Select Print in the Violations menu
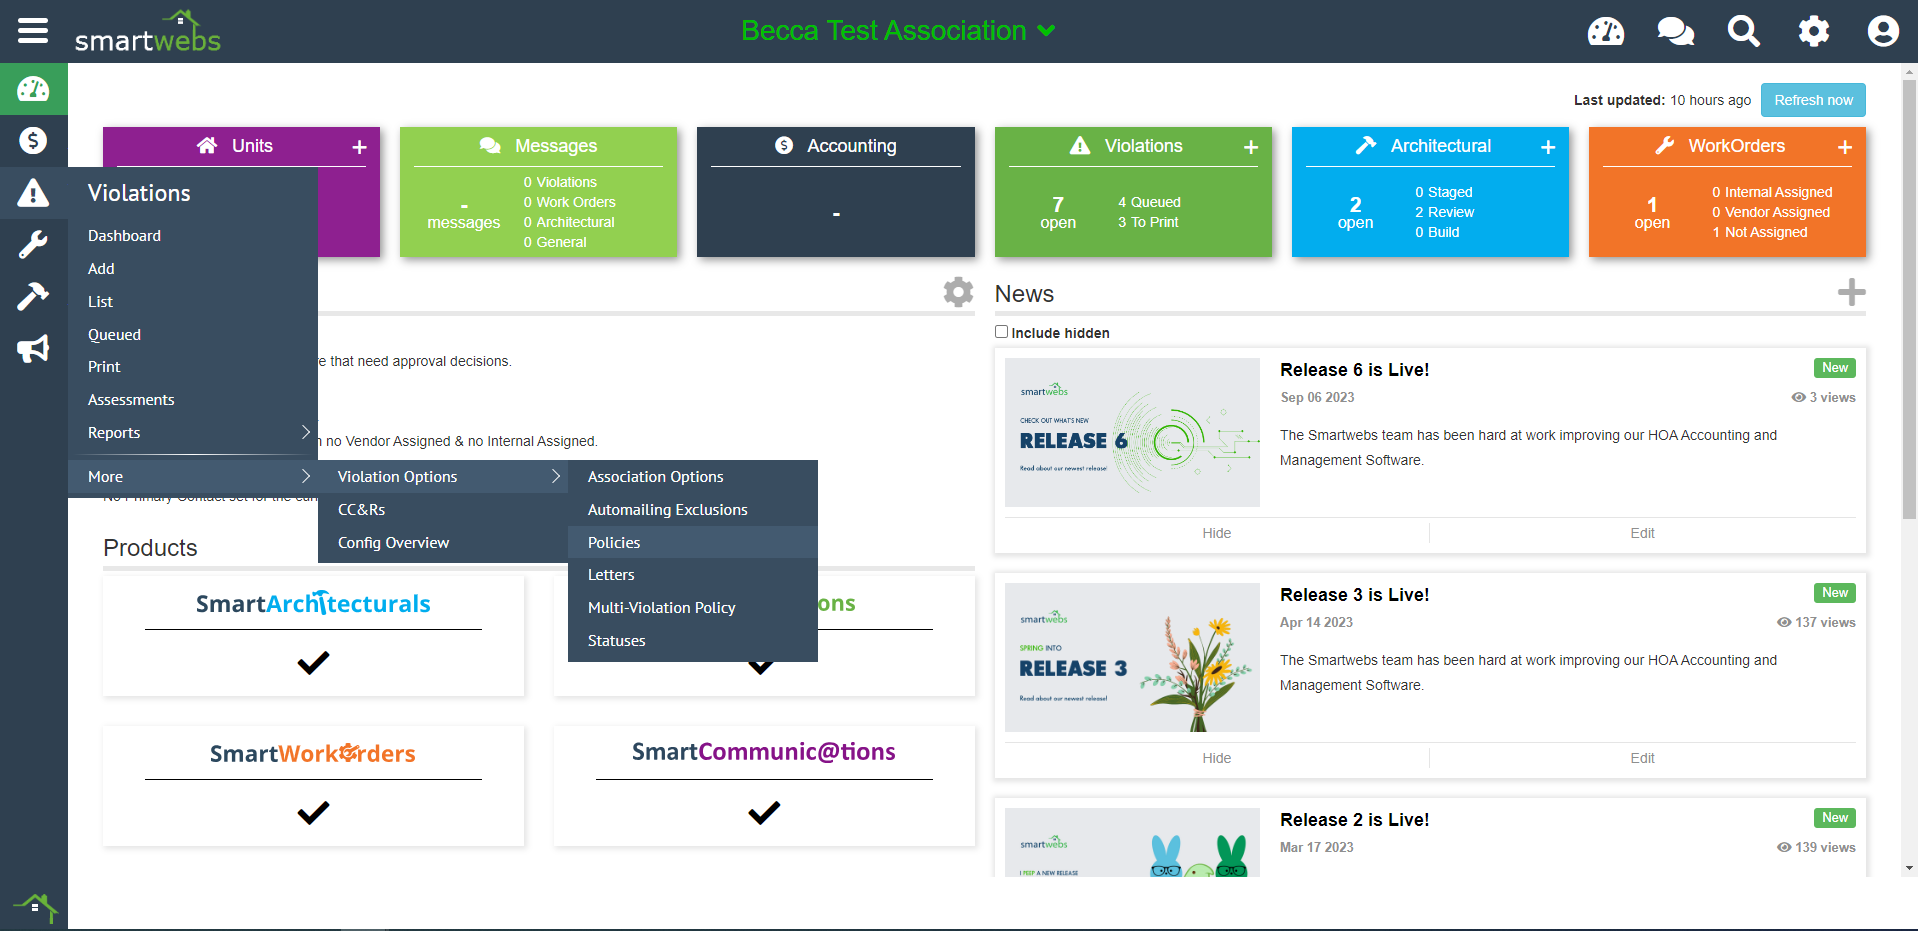1918x931 pixels. (x=104, y=367)
